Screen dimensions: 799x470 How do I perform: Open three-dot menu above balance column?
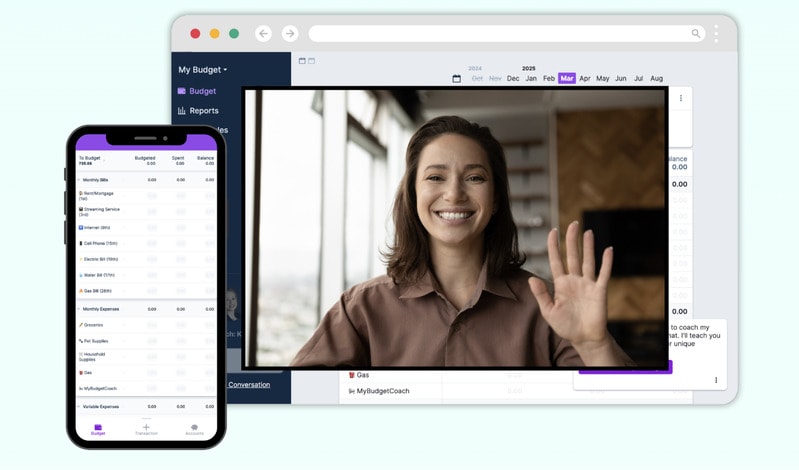[681, 98]
